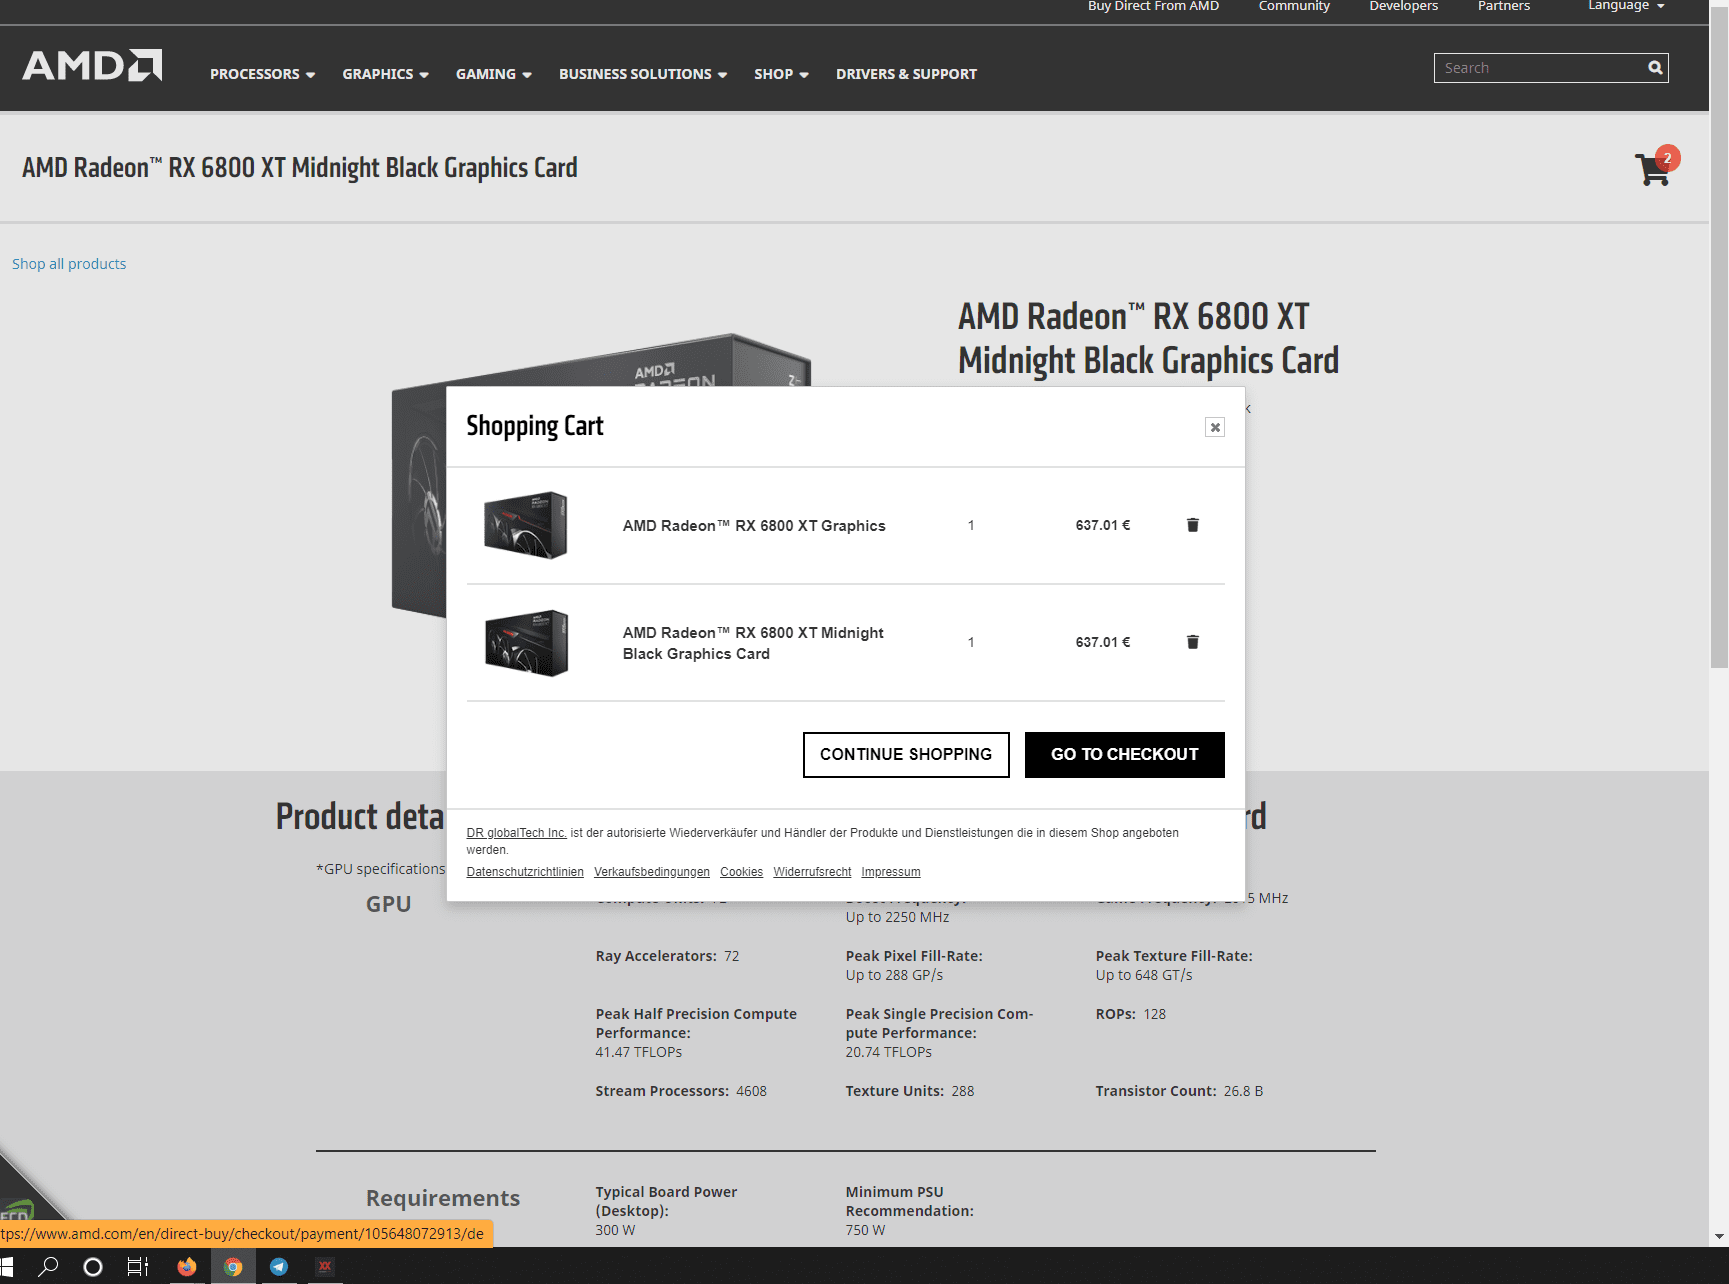
Task: Expand the Gaming menu
Action: click(494, 74)
